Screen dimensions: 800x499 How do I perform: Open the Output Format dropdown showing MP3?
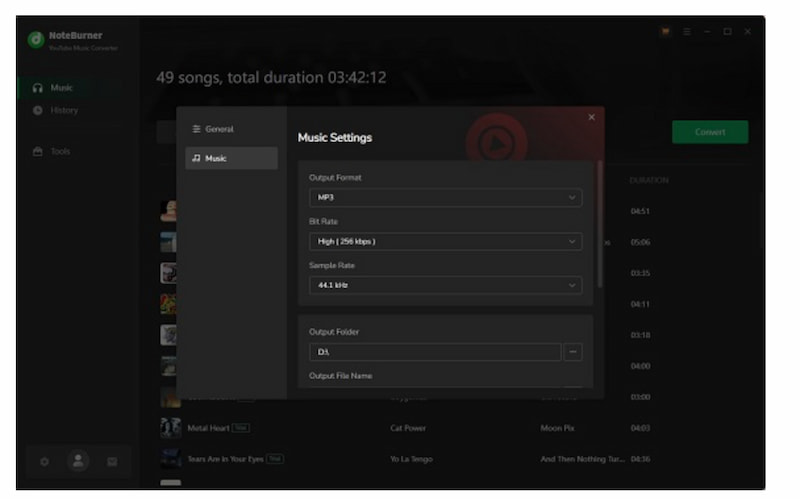tap(445, 197)
